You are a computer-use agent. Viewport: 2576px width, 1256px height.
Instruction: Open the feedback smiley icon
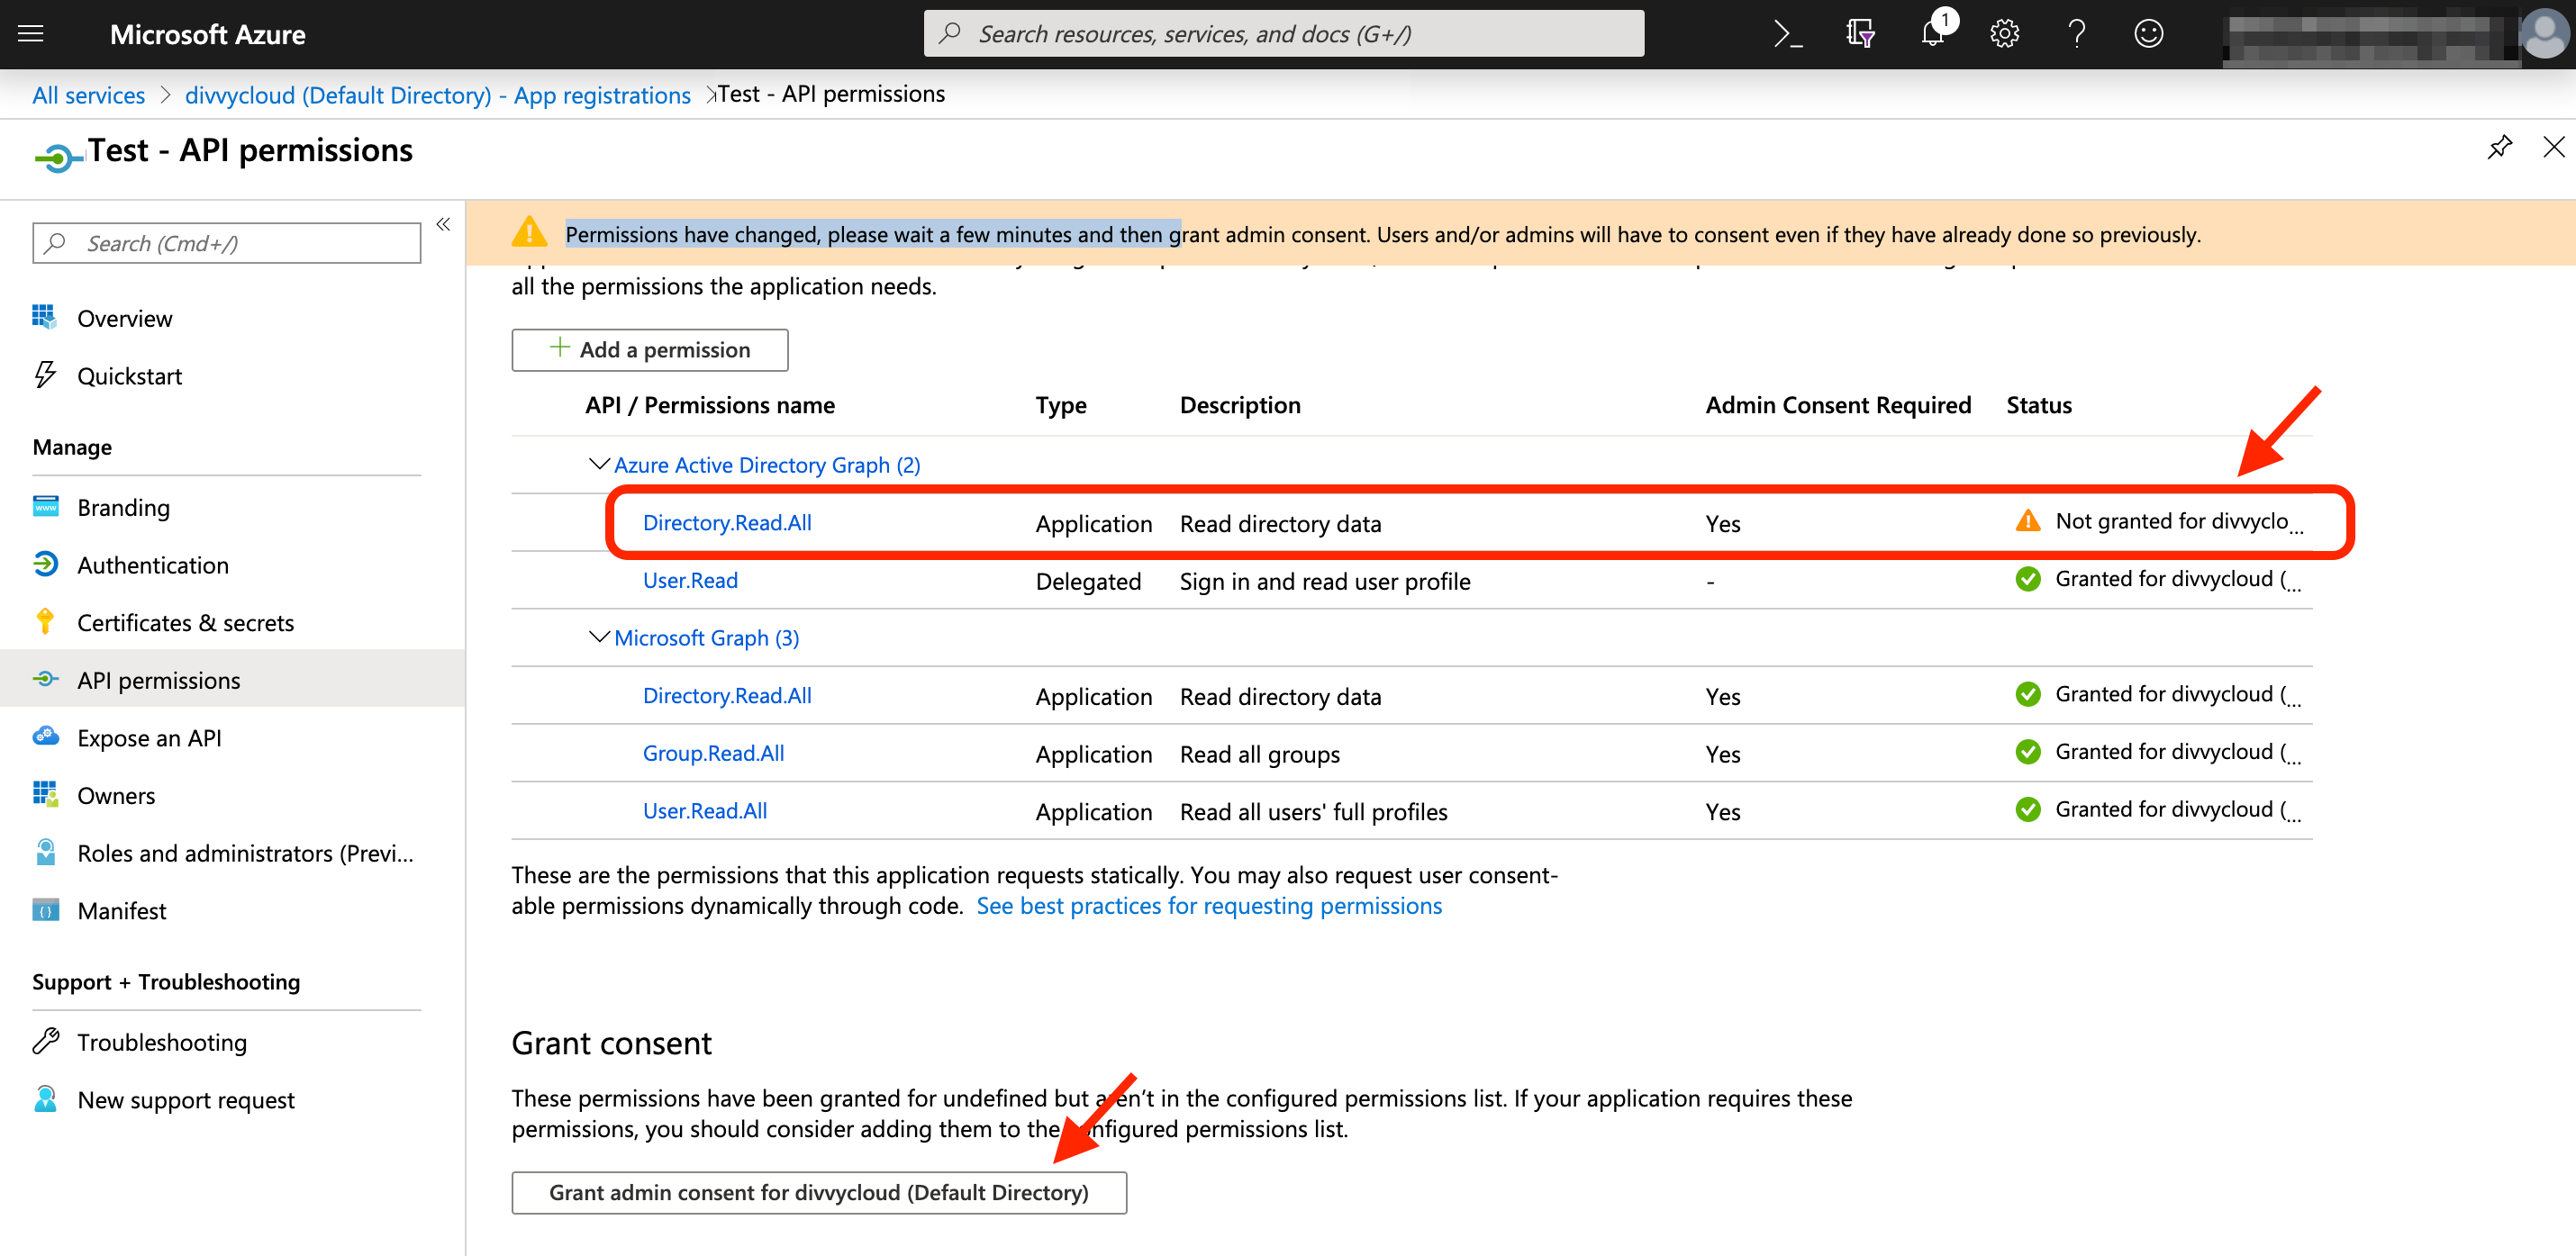pos(2148,34)
